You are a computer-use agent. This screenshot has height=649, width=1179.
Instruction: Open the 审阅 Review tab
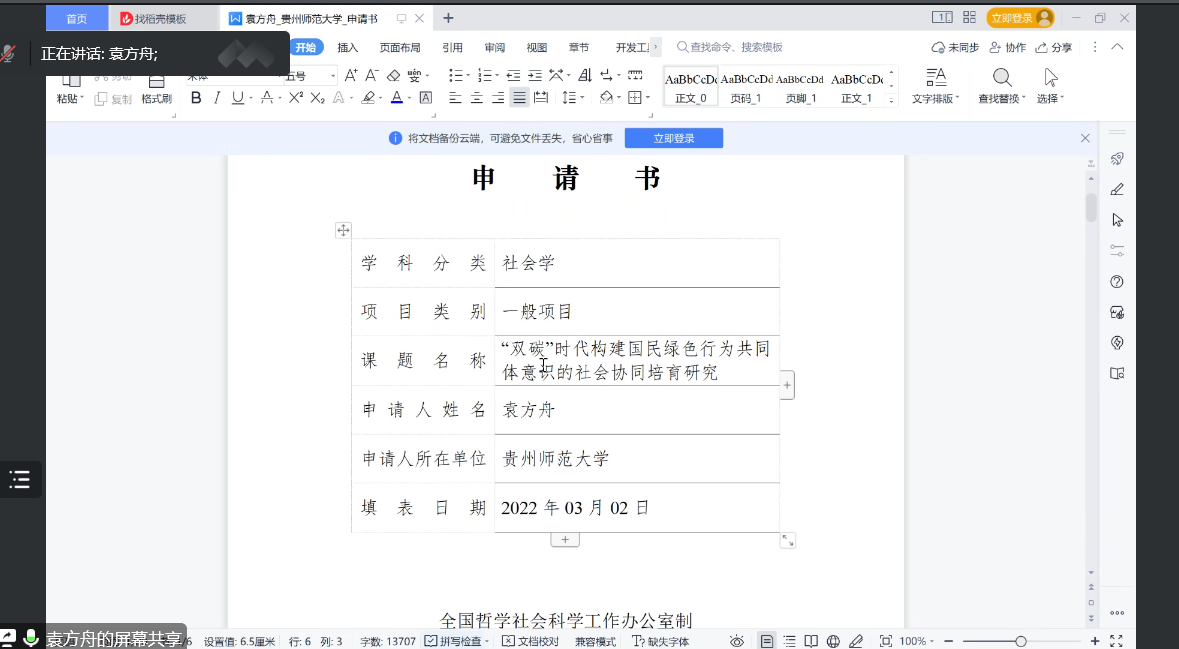click(x=495, y=47)
